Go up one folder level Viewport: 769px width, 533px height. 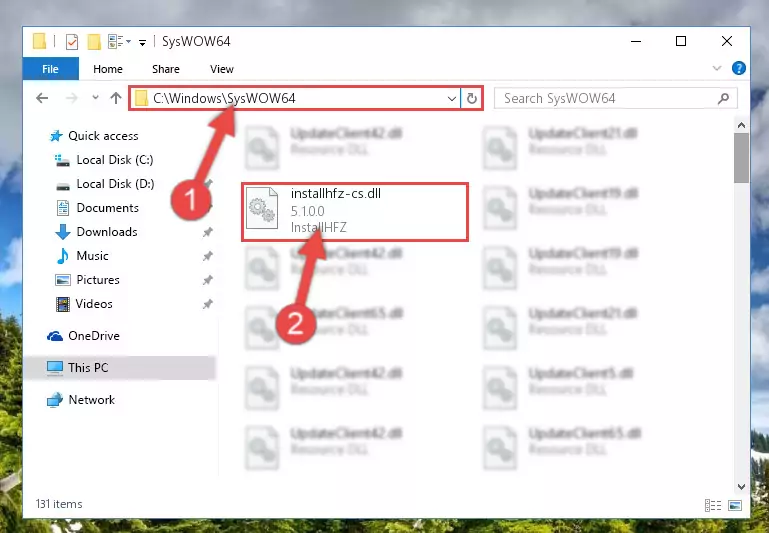pyautogui.click(x=116, y=98)
